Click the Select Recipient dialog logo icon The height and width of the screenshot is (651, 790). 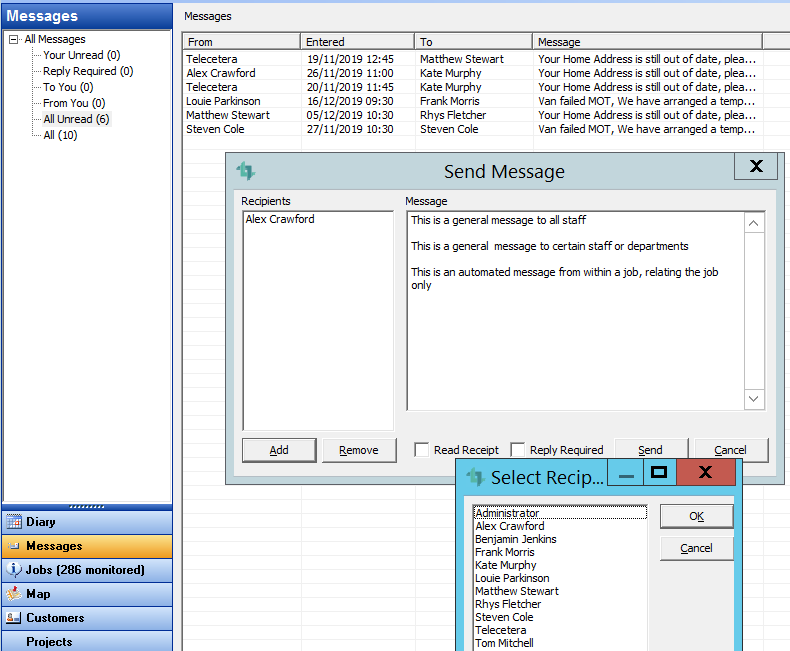[x=475, y=477]
